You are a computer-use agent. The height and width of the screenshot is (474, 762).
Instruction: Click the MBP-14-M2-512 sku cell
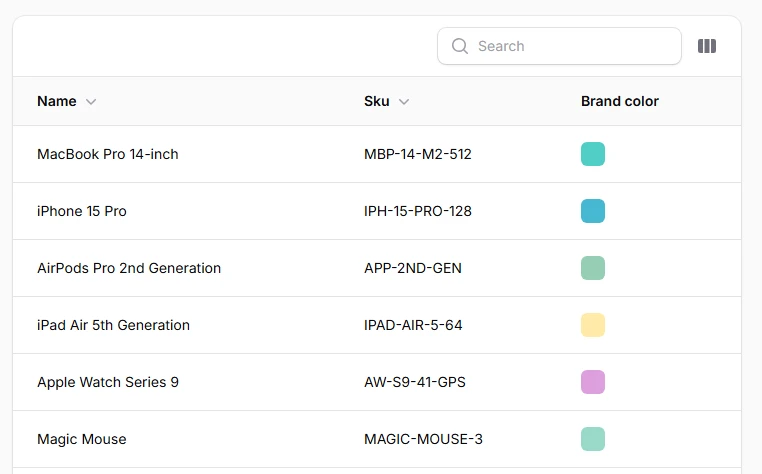pyautogui.click(x=418, y=154)
